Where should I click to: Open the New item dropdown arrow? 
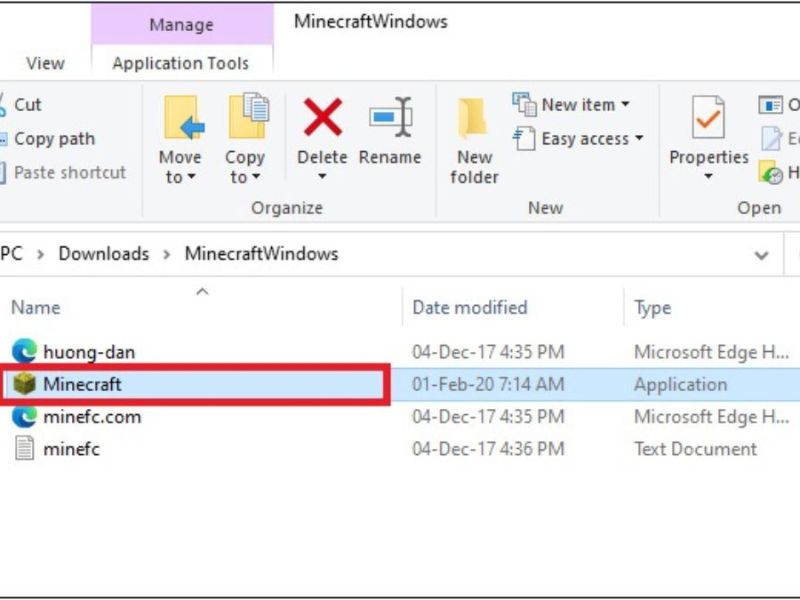[x=625, y=105]
